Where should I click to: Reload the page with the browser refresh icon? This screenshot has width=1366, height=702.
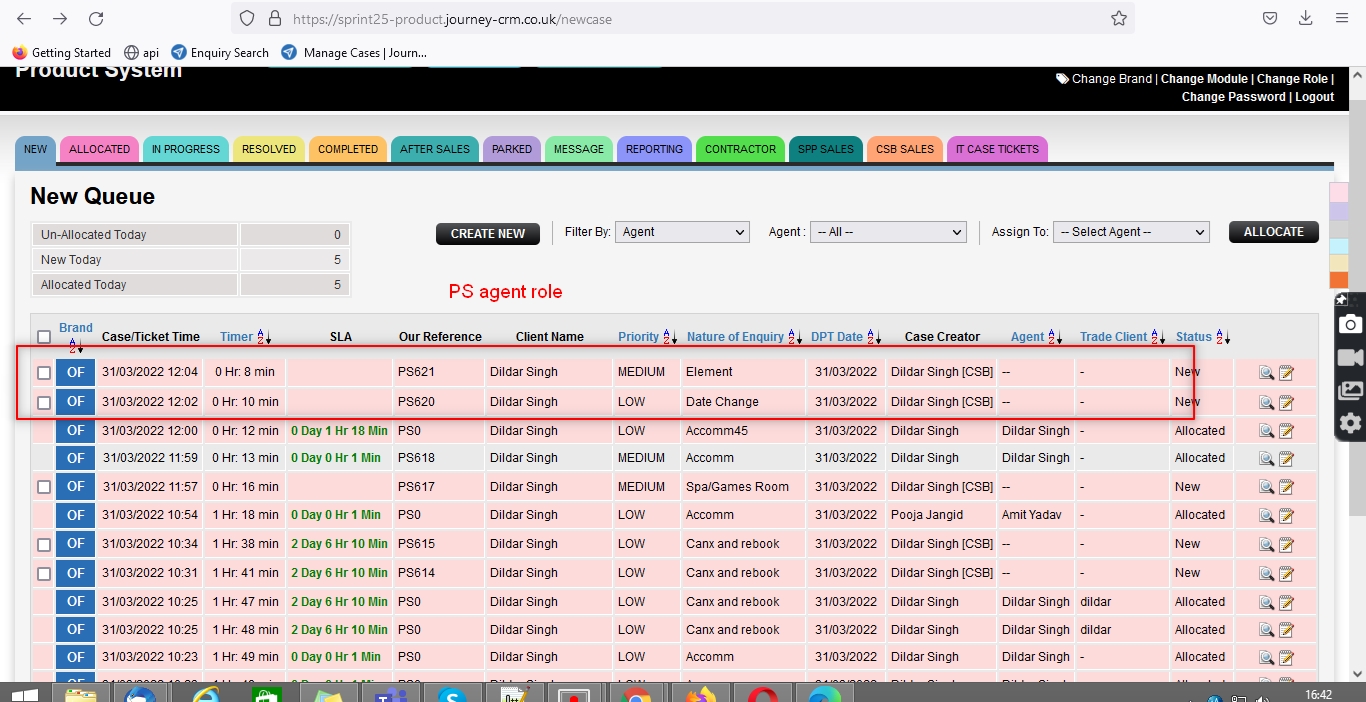click(x=96, y=19)
